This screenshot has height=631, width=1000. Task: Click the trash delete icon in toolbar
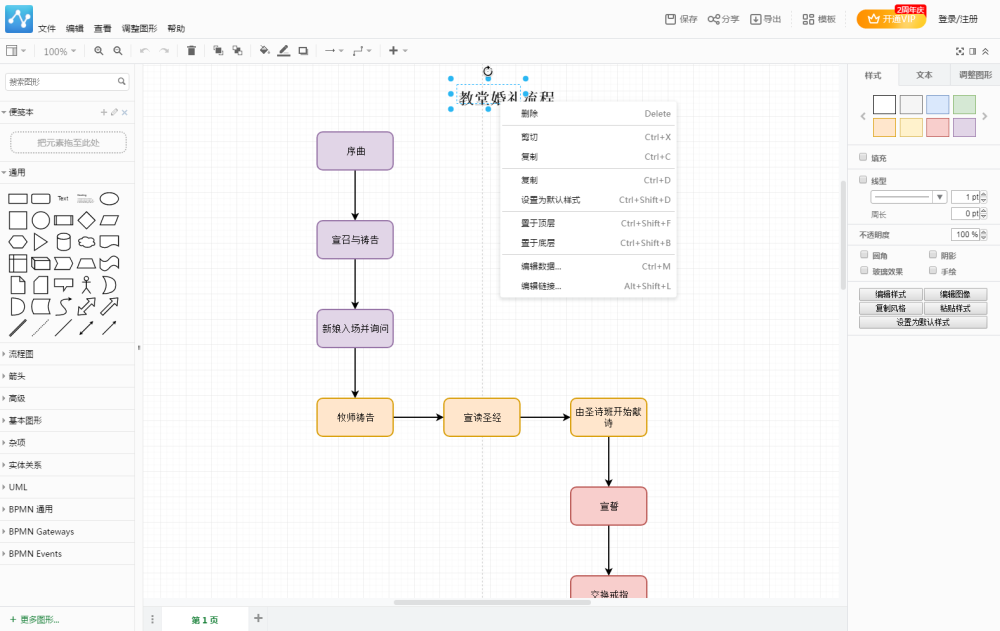[191, 50]
